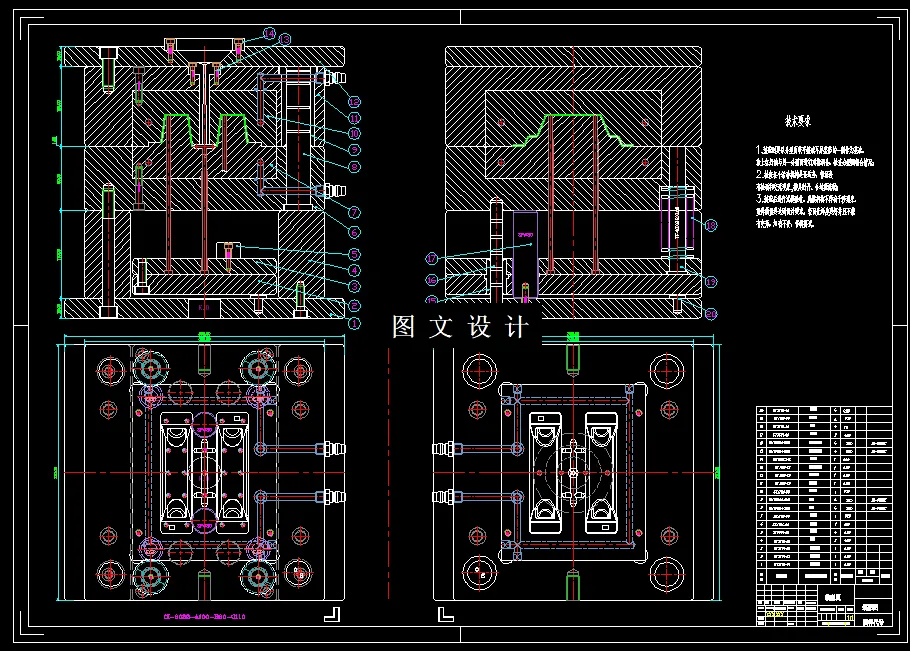Click part balloon number 13
The width and height of the screenshot is (910, 651).
(284, 39)
